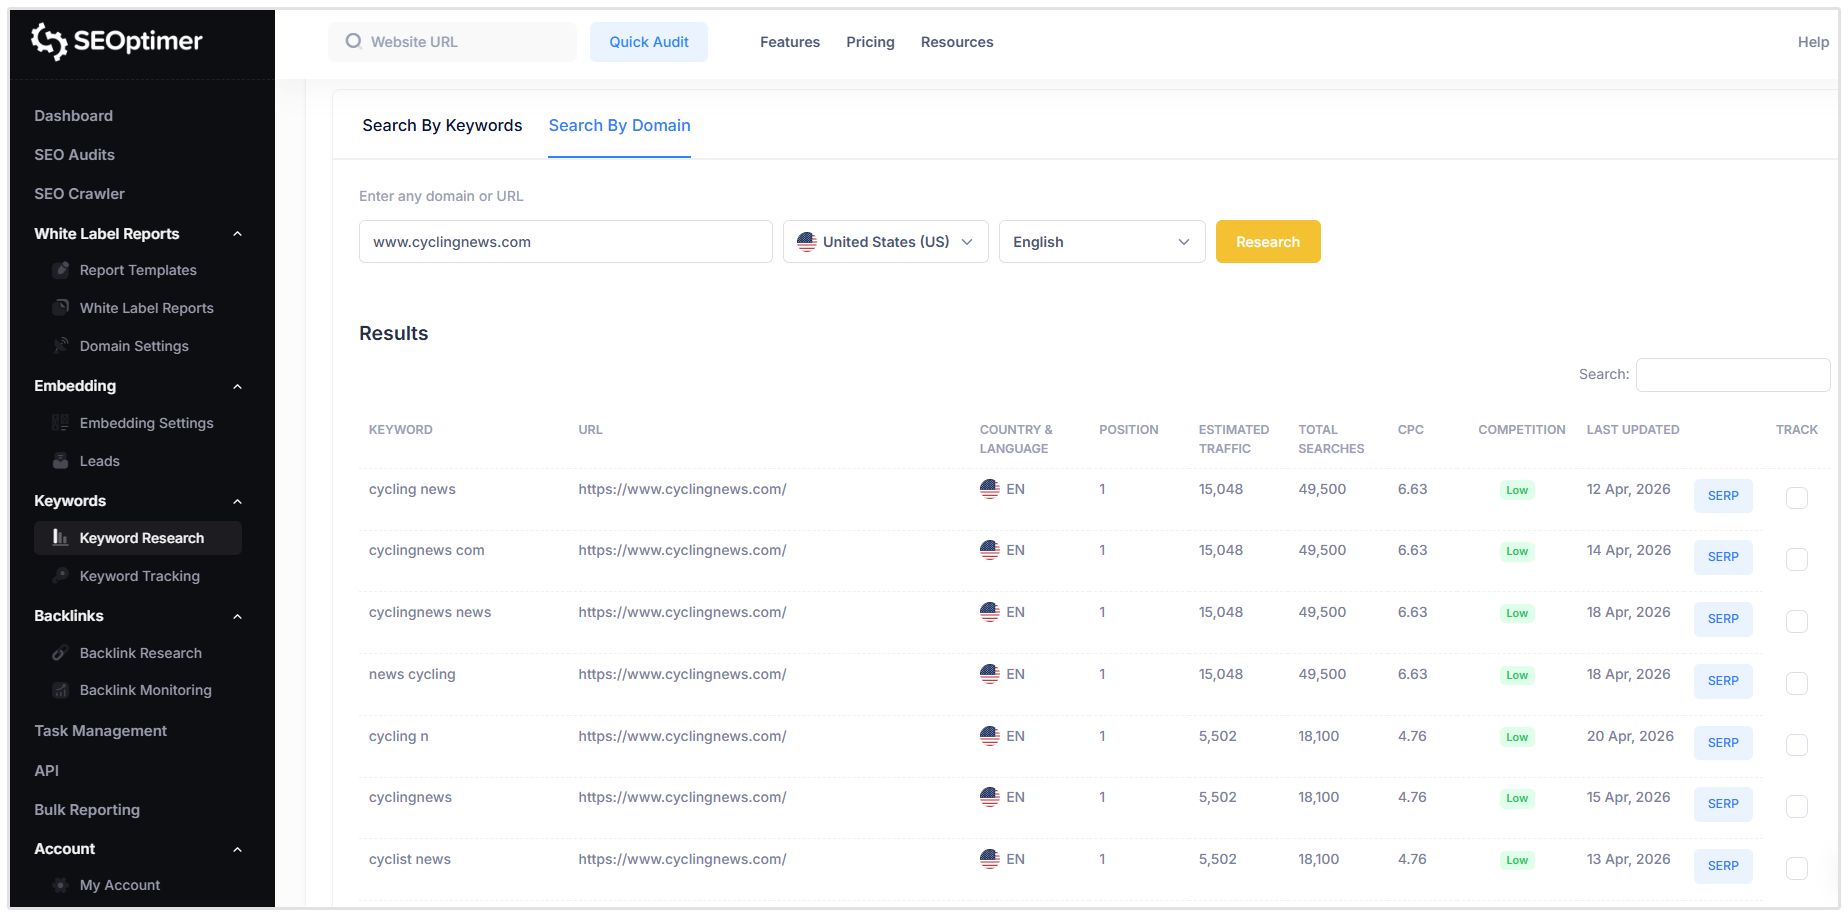Click the flag icon in cyclingnews com row
1848x917 pixels.
pos(989,550)
